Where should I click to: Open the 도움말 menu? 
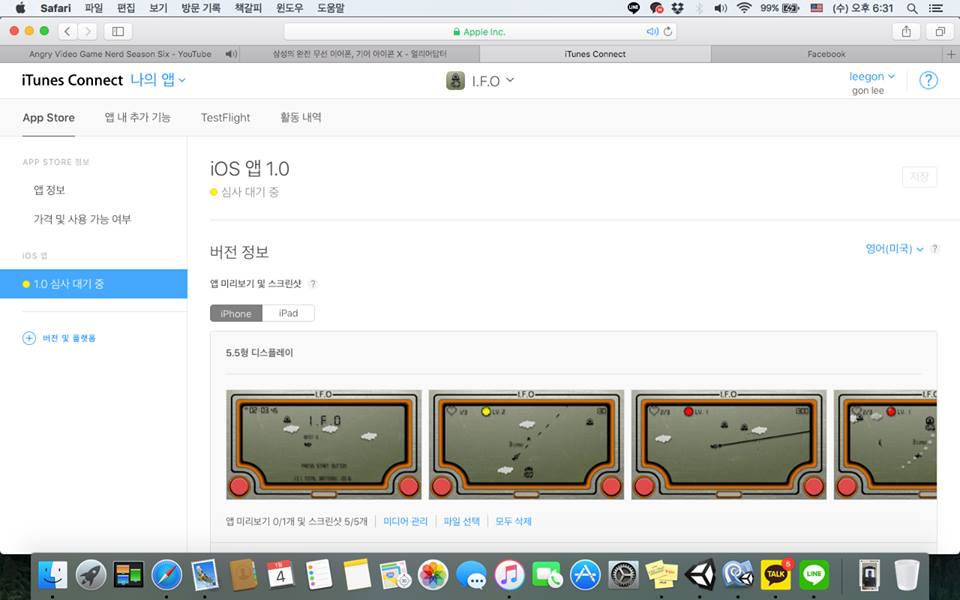[x=331, y=8]
